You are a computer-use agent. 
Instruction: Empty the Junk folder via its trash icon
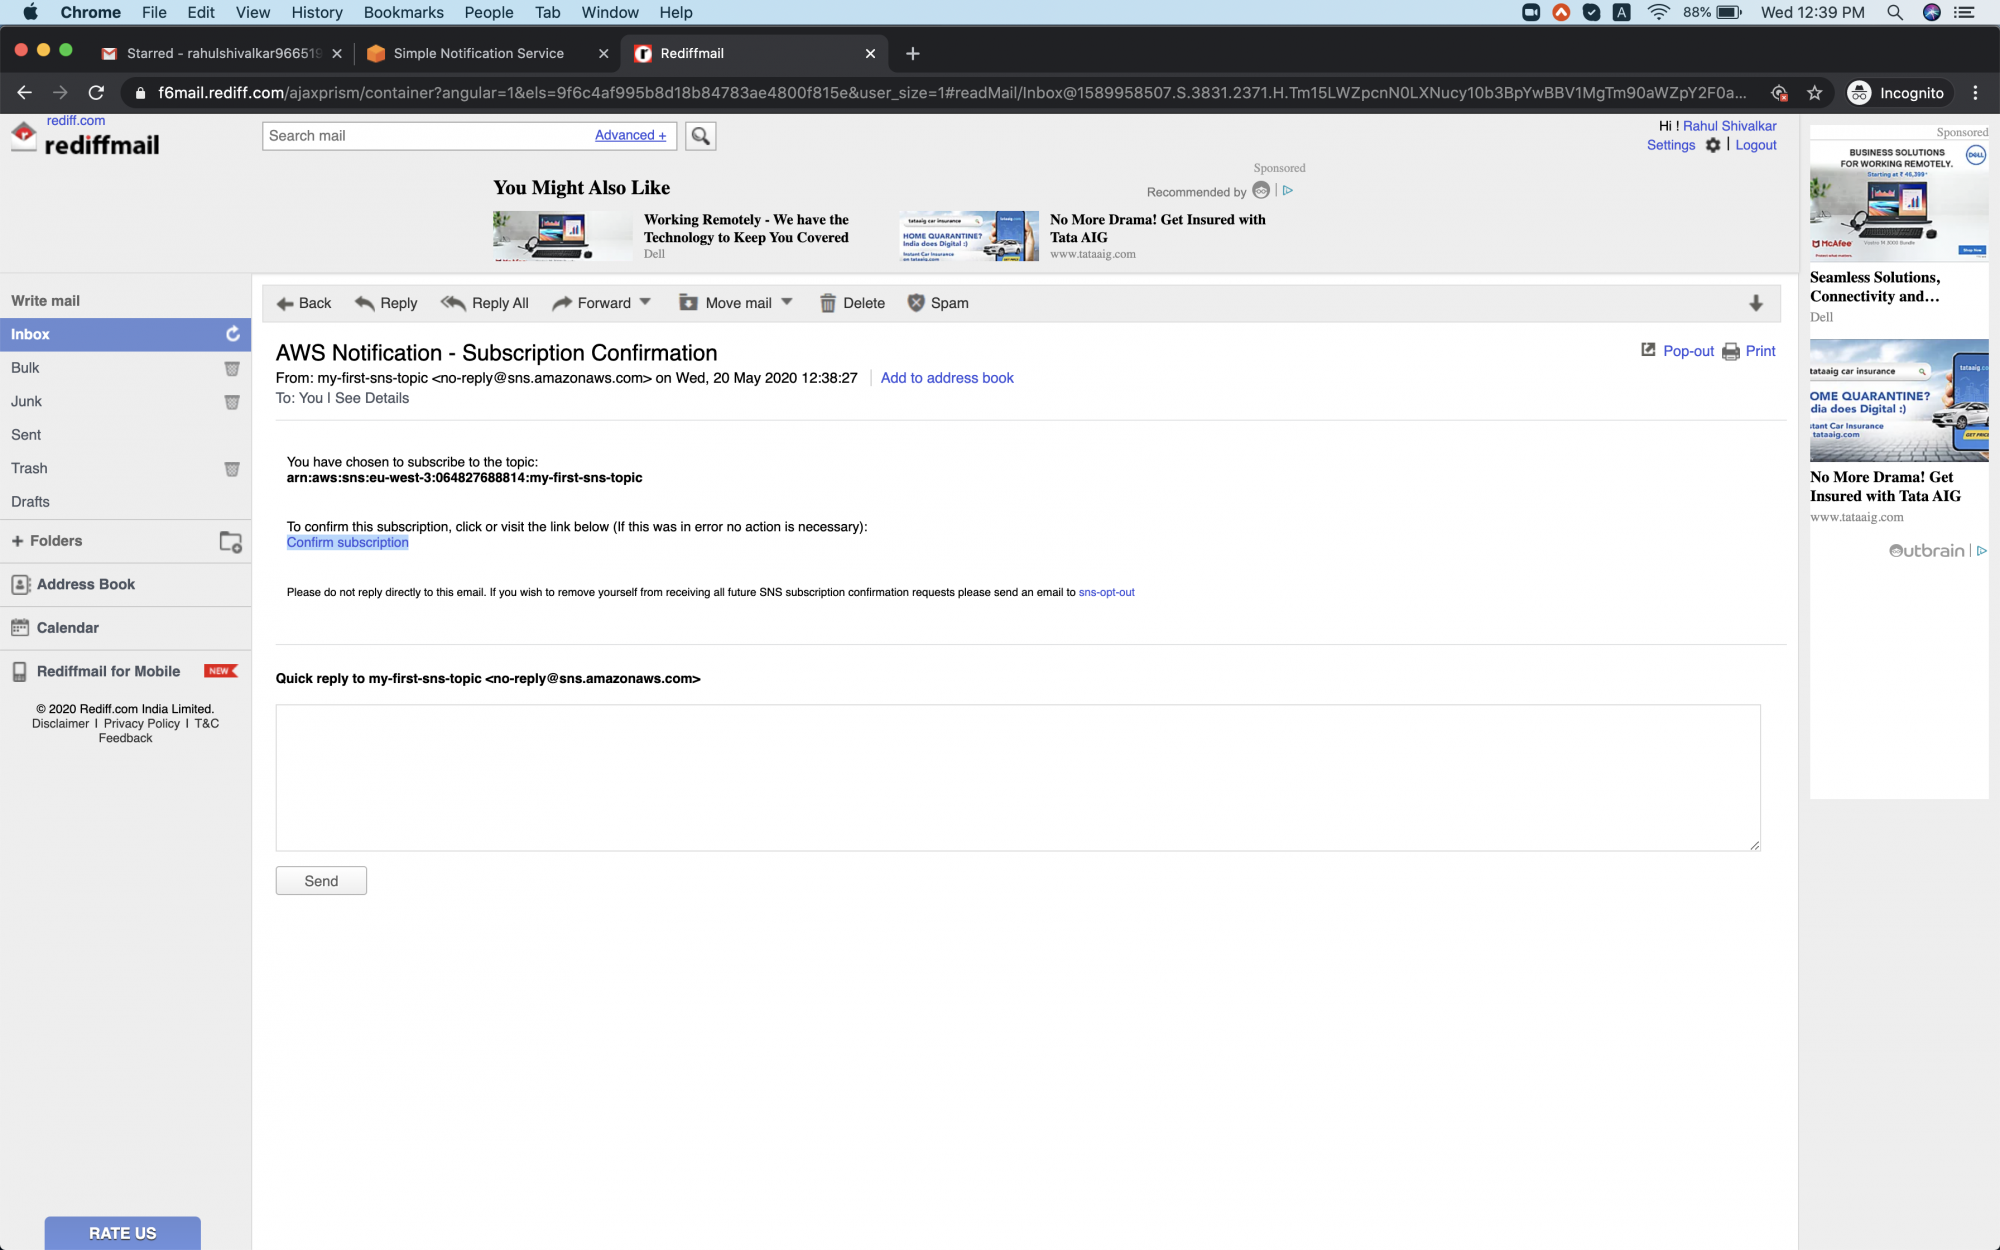(232, 401)
